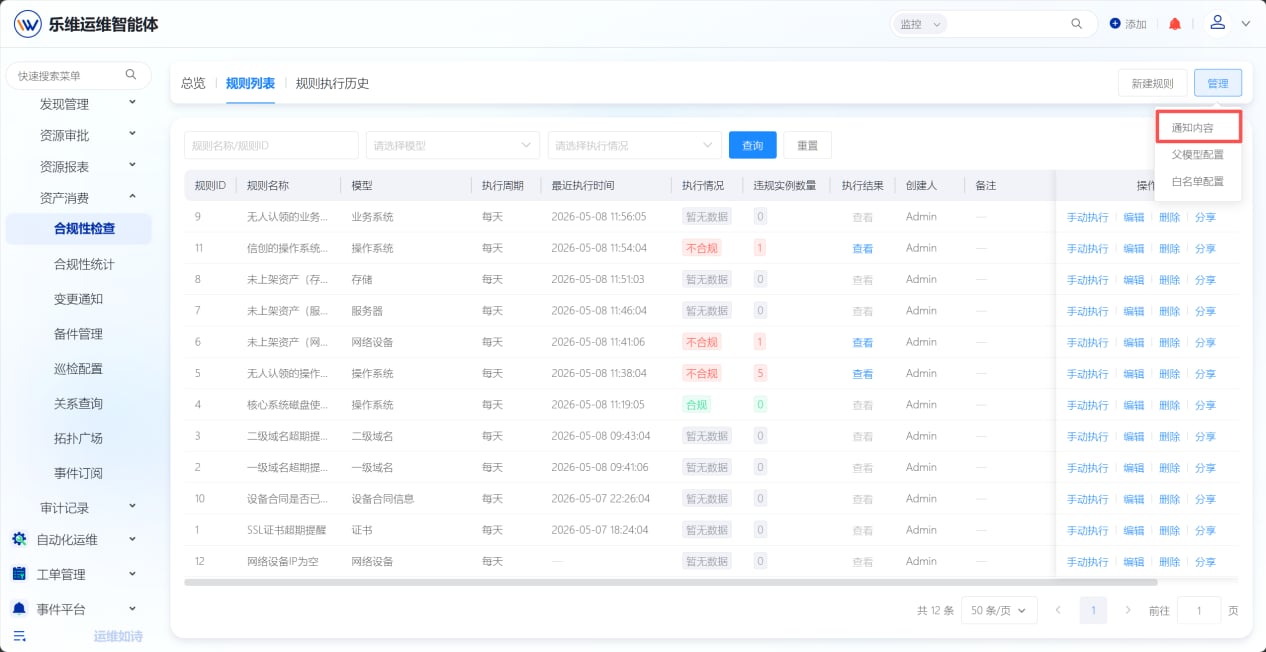Click the sidebar menu search magnifier icon
Image resolution: width=1266 pixels, height=652 pixels.
pyautogui.click(x=131, y=75)
